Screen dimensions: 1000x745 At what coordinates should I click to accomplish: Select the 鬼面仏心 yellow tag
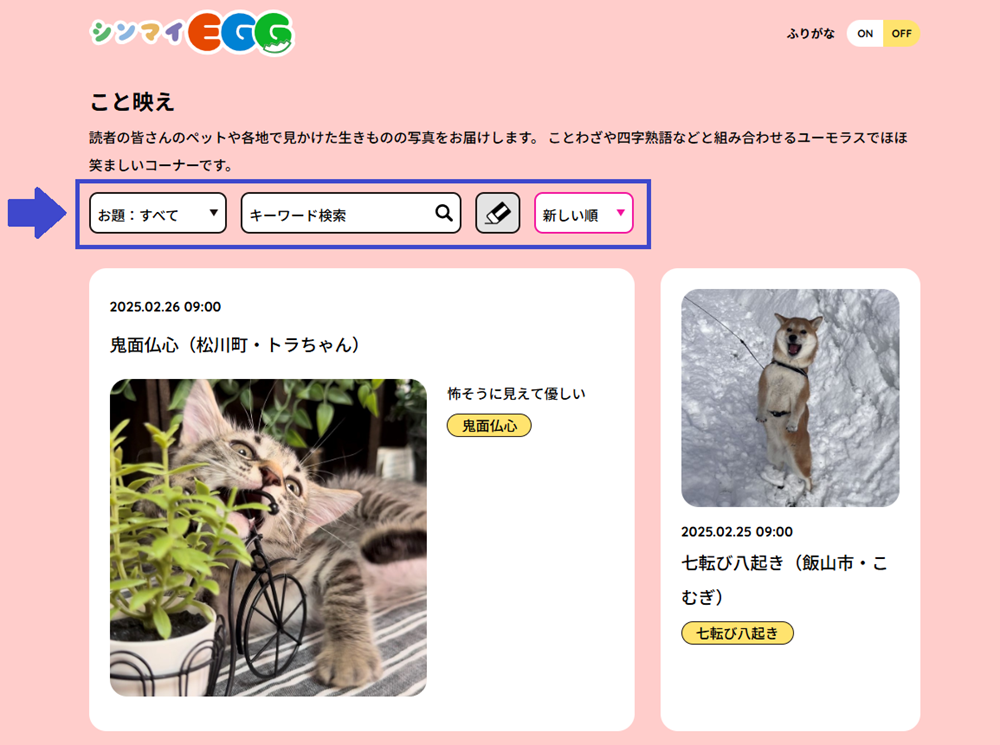pyautogui.click(x=489, y=425)
